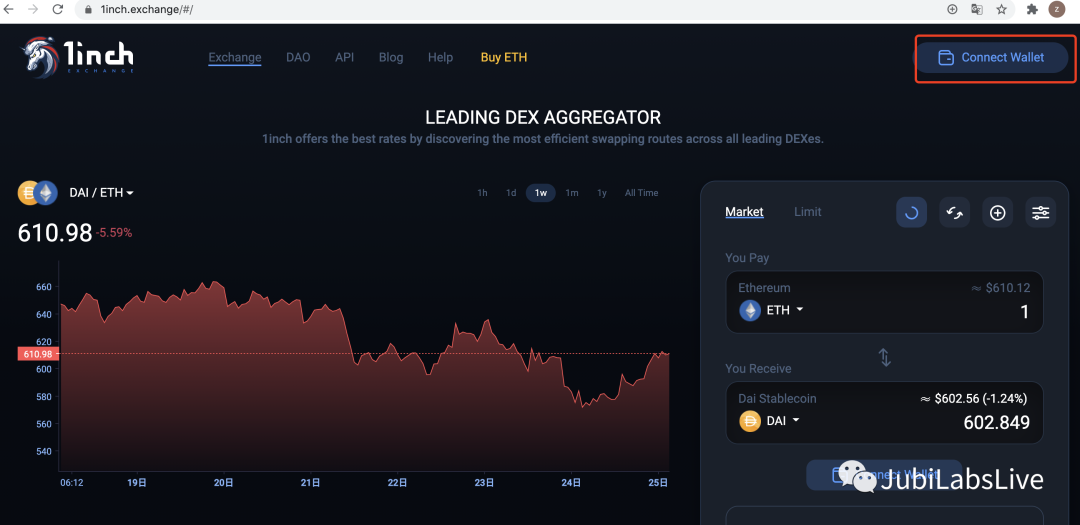Open the DAO nav item

pyautogui.click(x=298, y=57)
